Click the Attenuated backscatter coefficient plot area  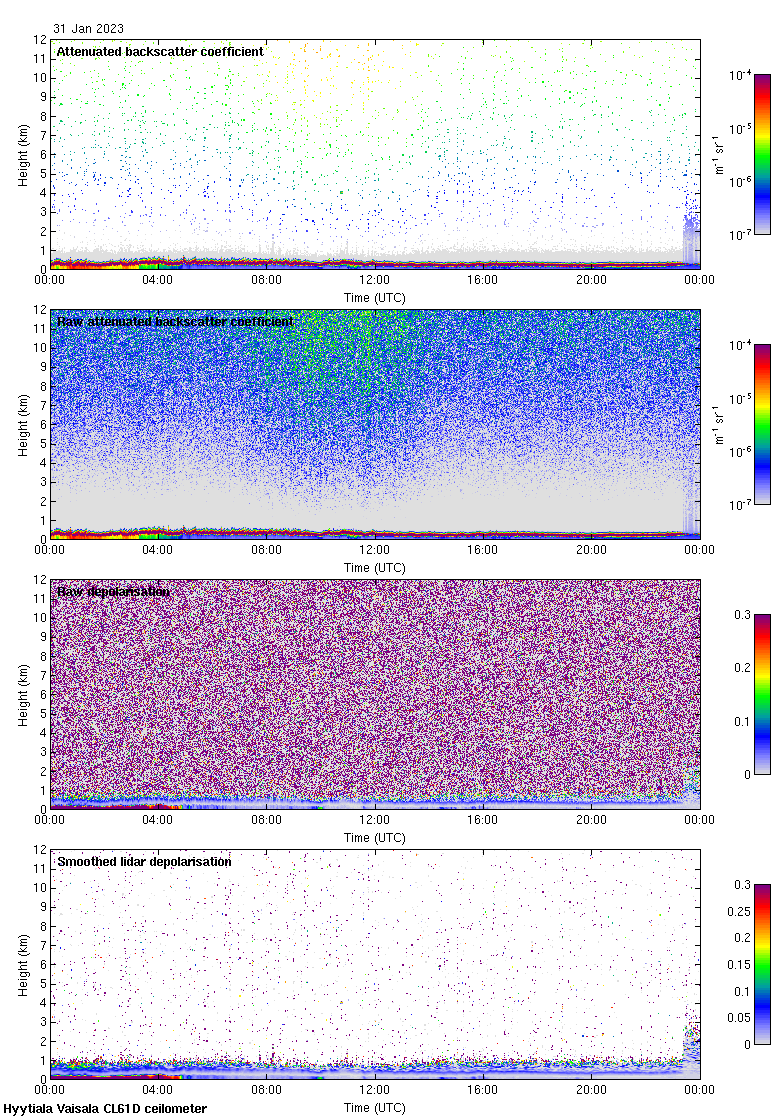[x=375, y=154]
